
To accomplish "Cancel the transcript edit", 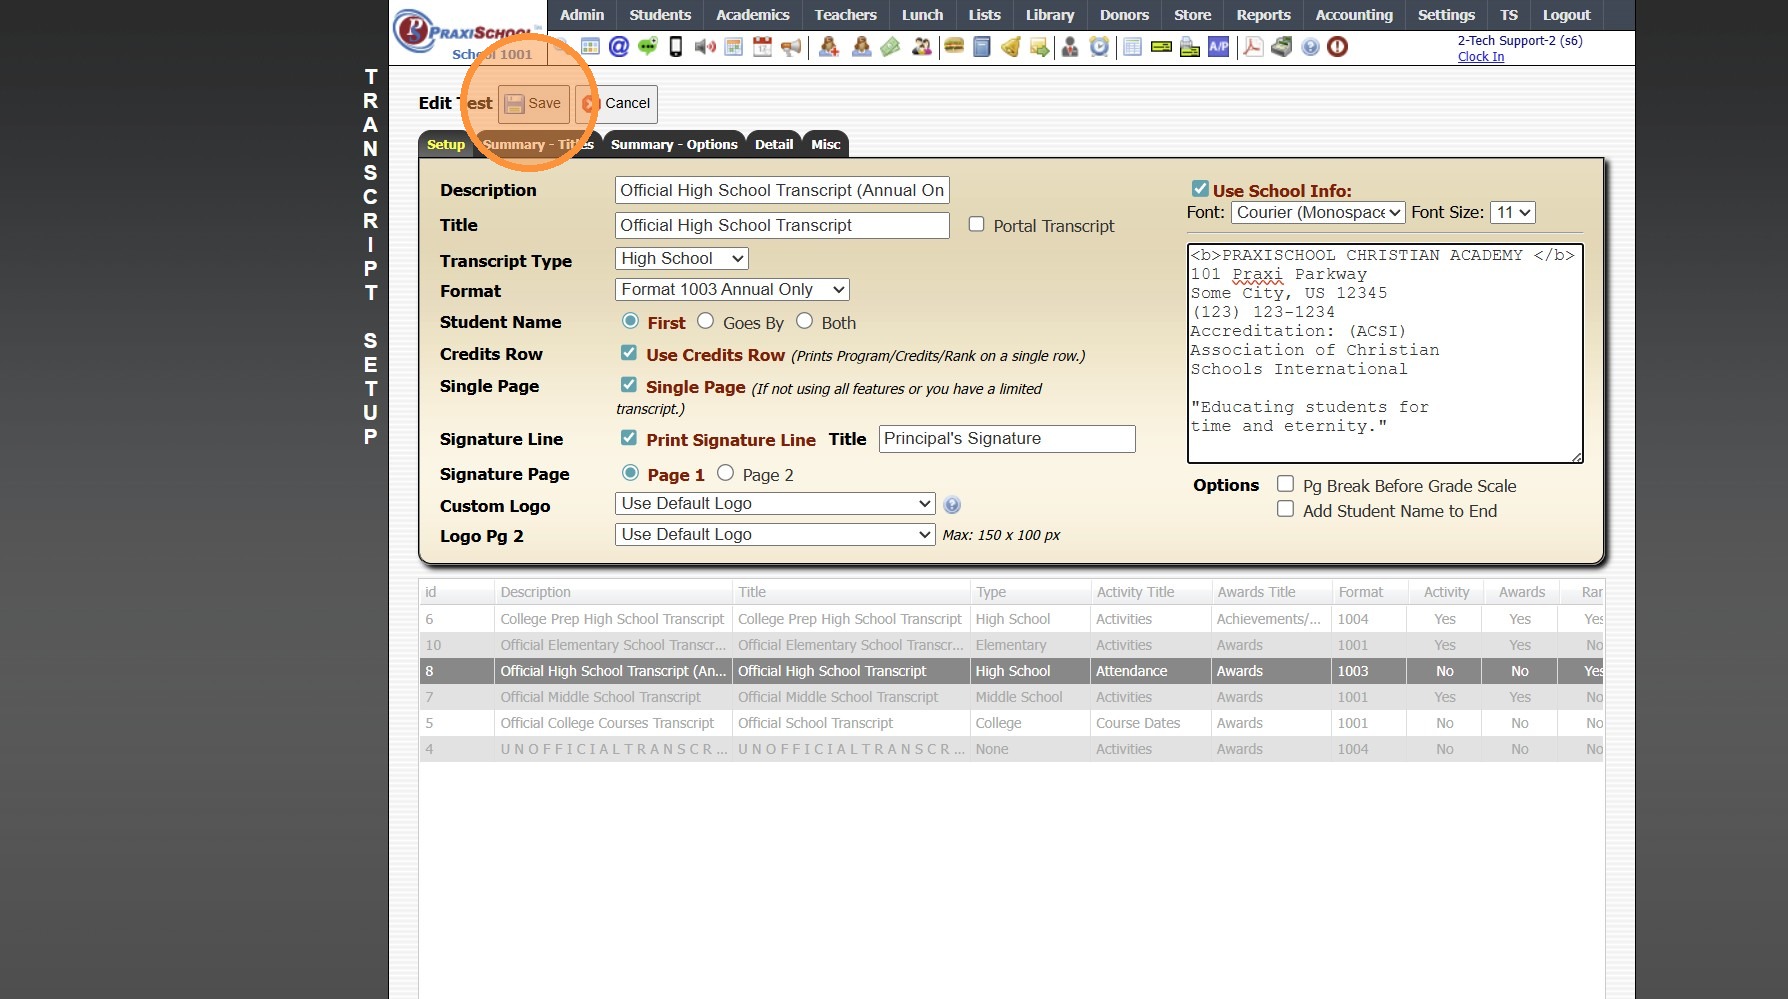I will click(616, 104).
